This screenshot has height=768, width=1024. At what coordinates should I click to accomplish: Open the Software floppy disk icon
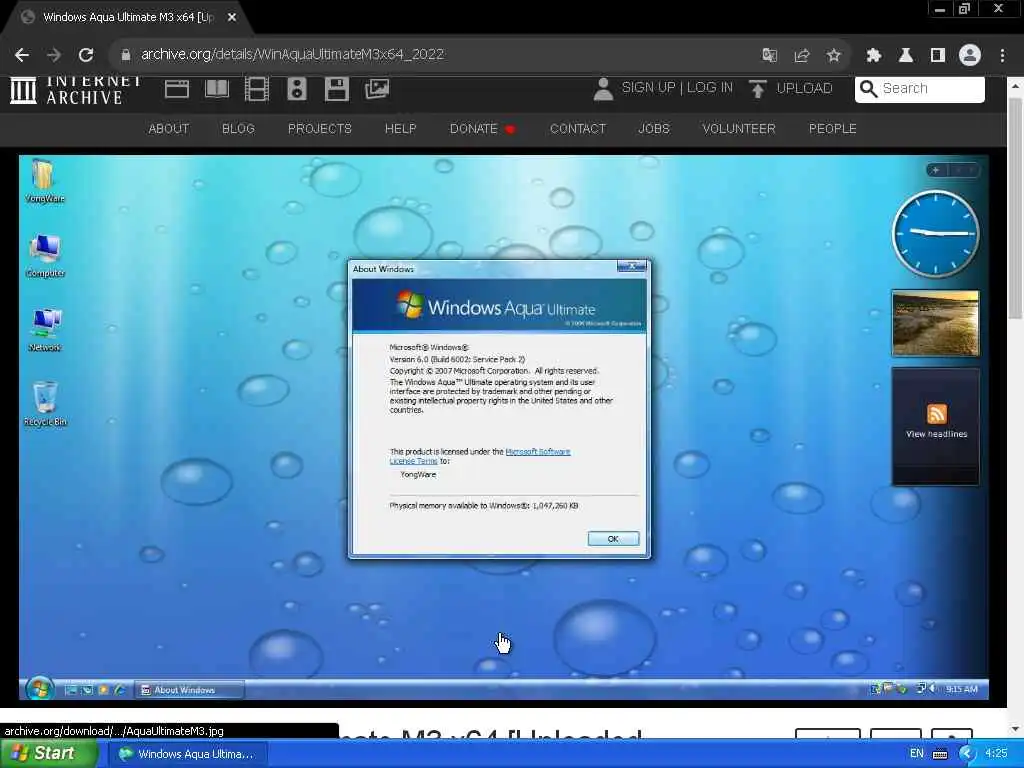(x=336, y=89)
